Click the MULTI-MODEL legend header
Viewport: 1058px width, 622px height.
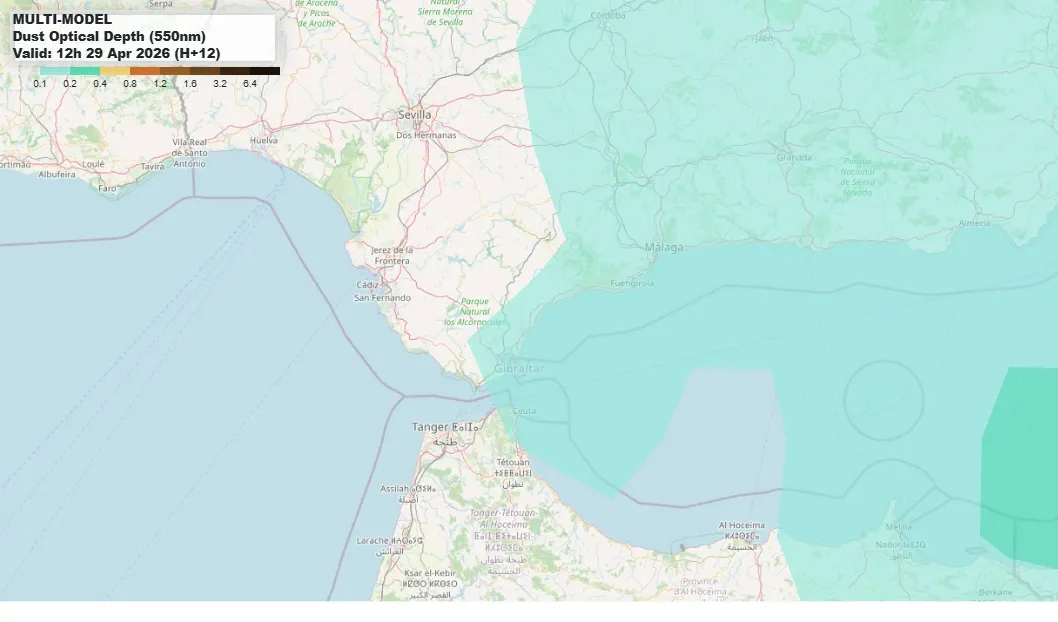(x=62, y=17)
